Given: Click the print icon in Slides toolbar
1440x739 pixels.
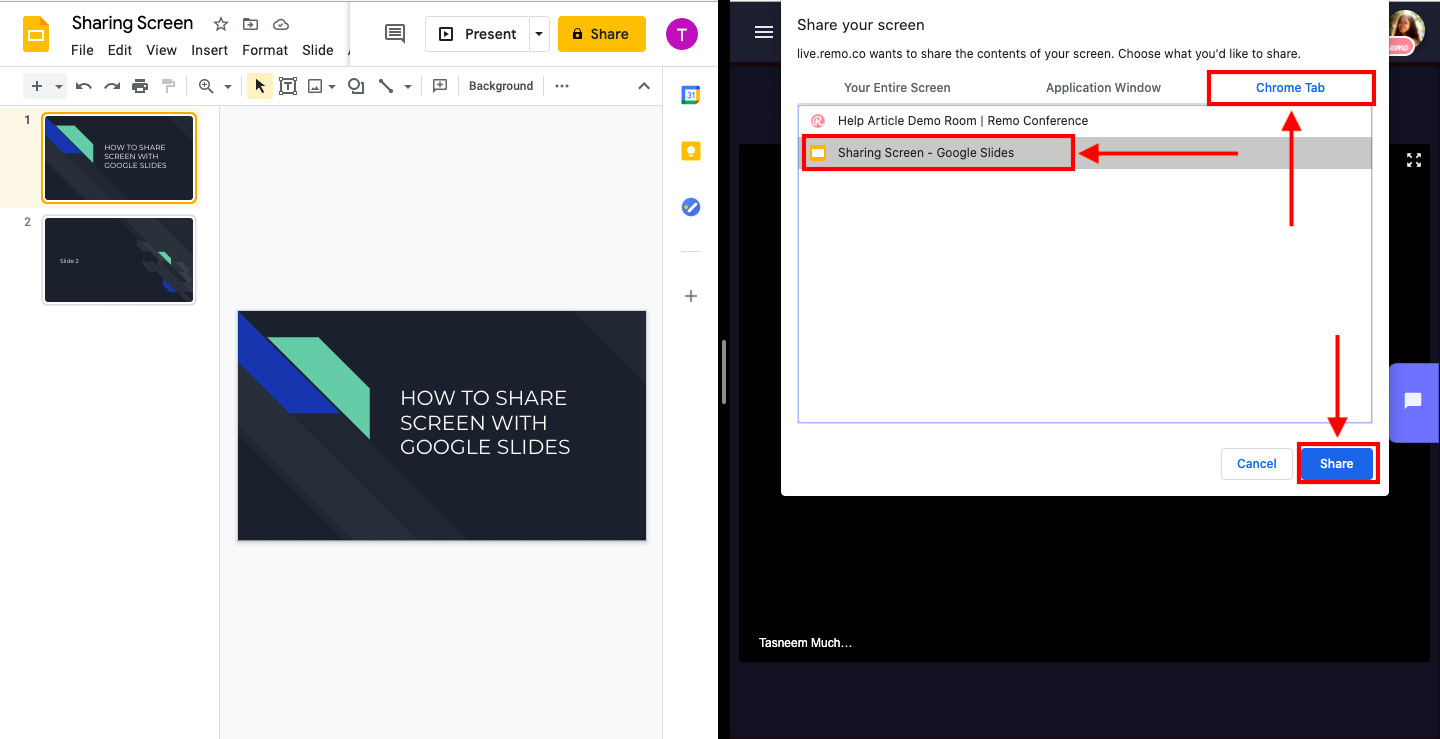Looking at the screenshot, I should [x=140, y=86].
